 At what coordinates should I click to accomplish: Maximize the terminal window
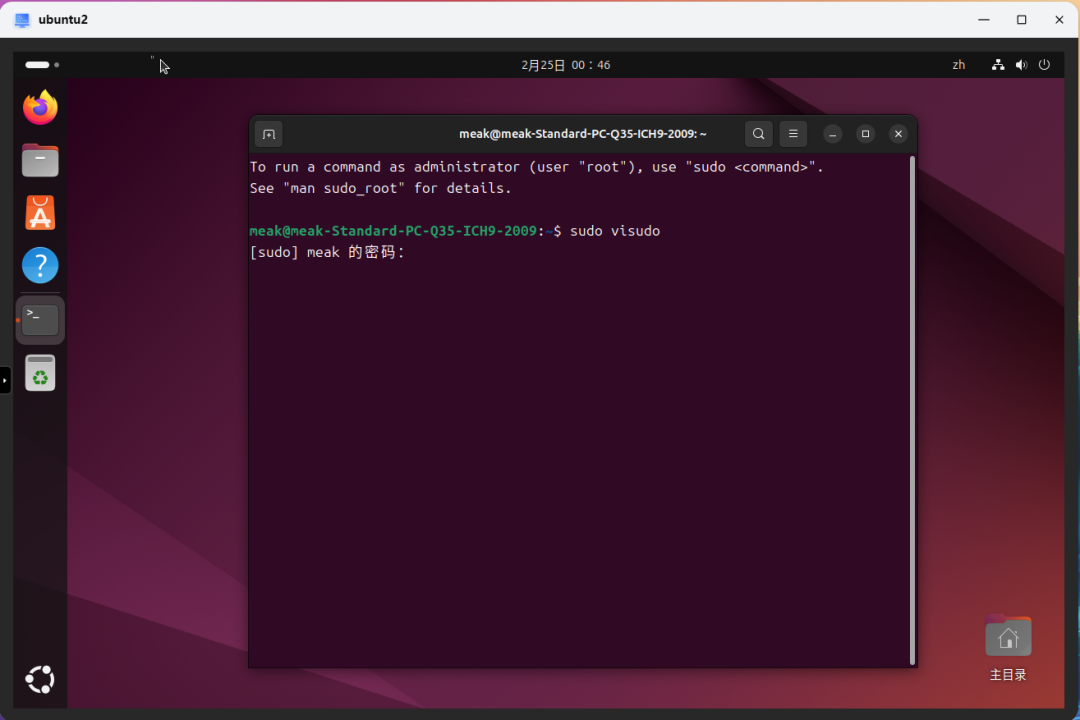866,134
